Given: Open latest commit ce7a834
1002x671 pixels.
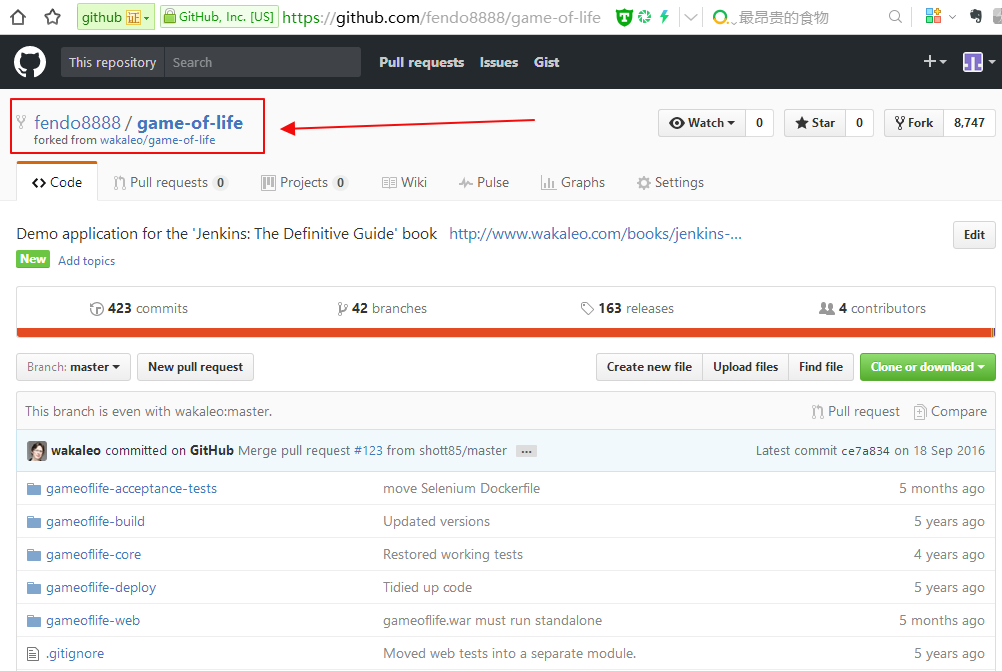Looking at the screenshot, I should [x=865, y=451].
